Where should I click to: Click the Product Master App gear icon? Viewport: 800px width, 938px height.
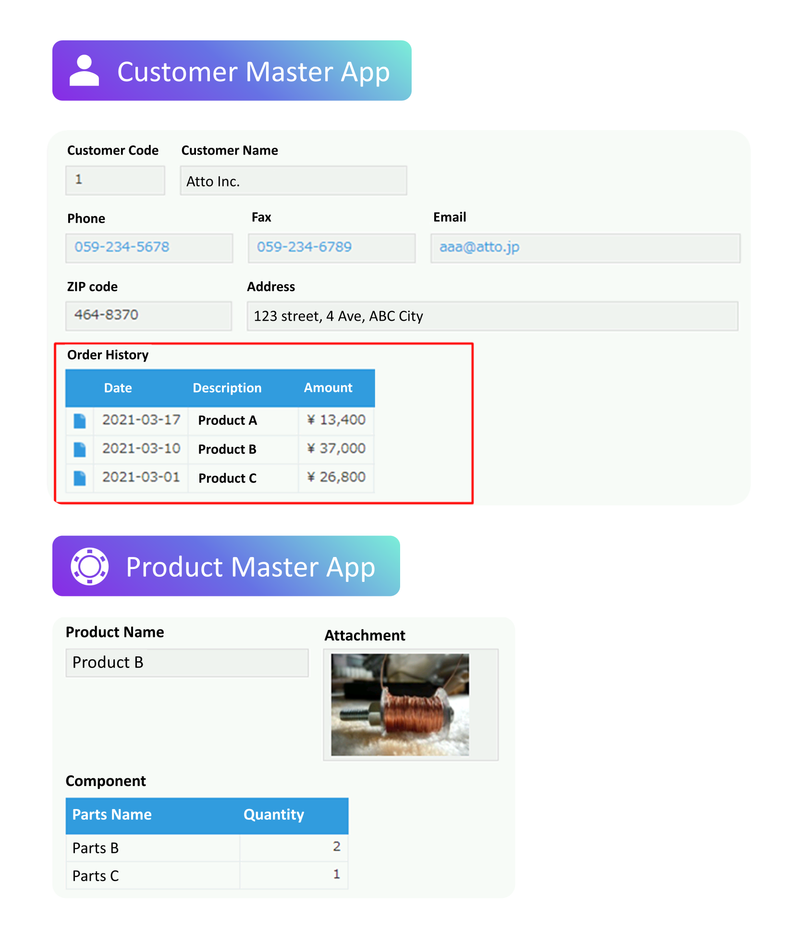89,566
